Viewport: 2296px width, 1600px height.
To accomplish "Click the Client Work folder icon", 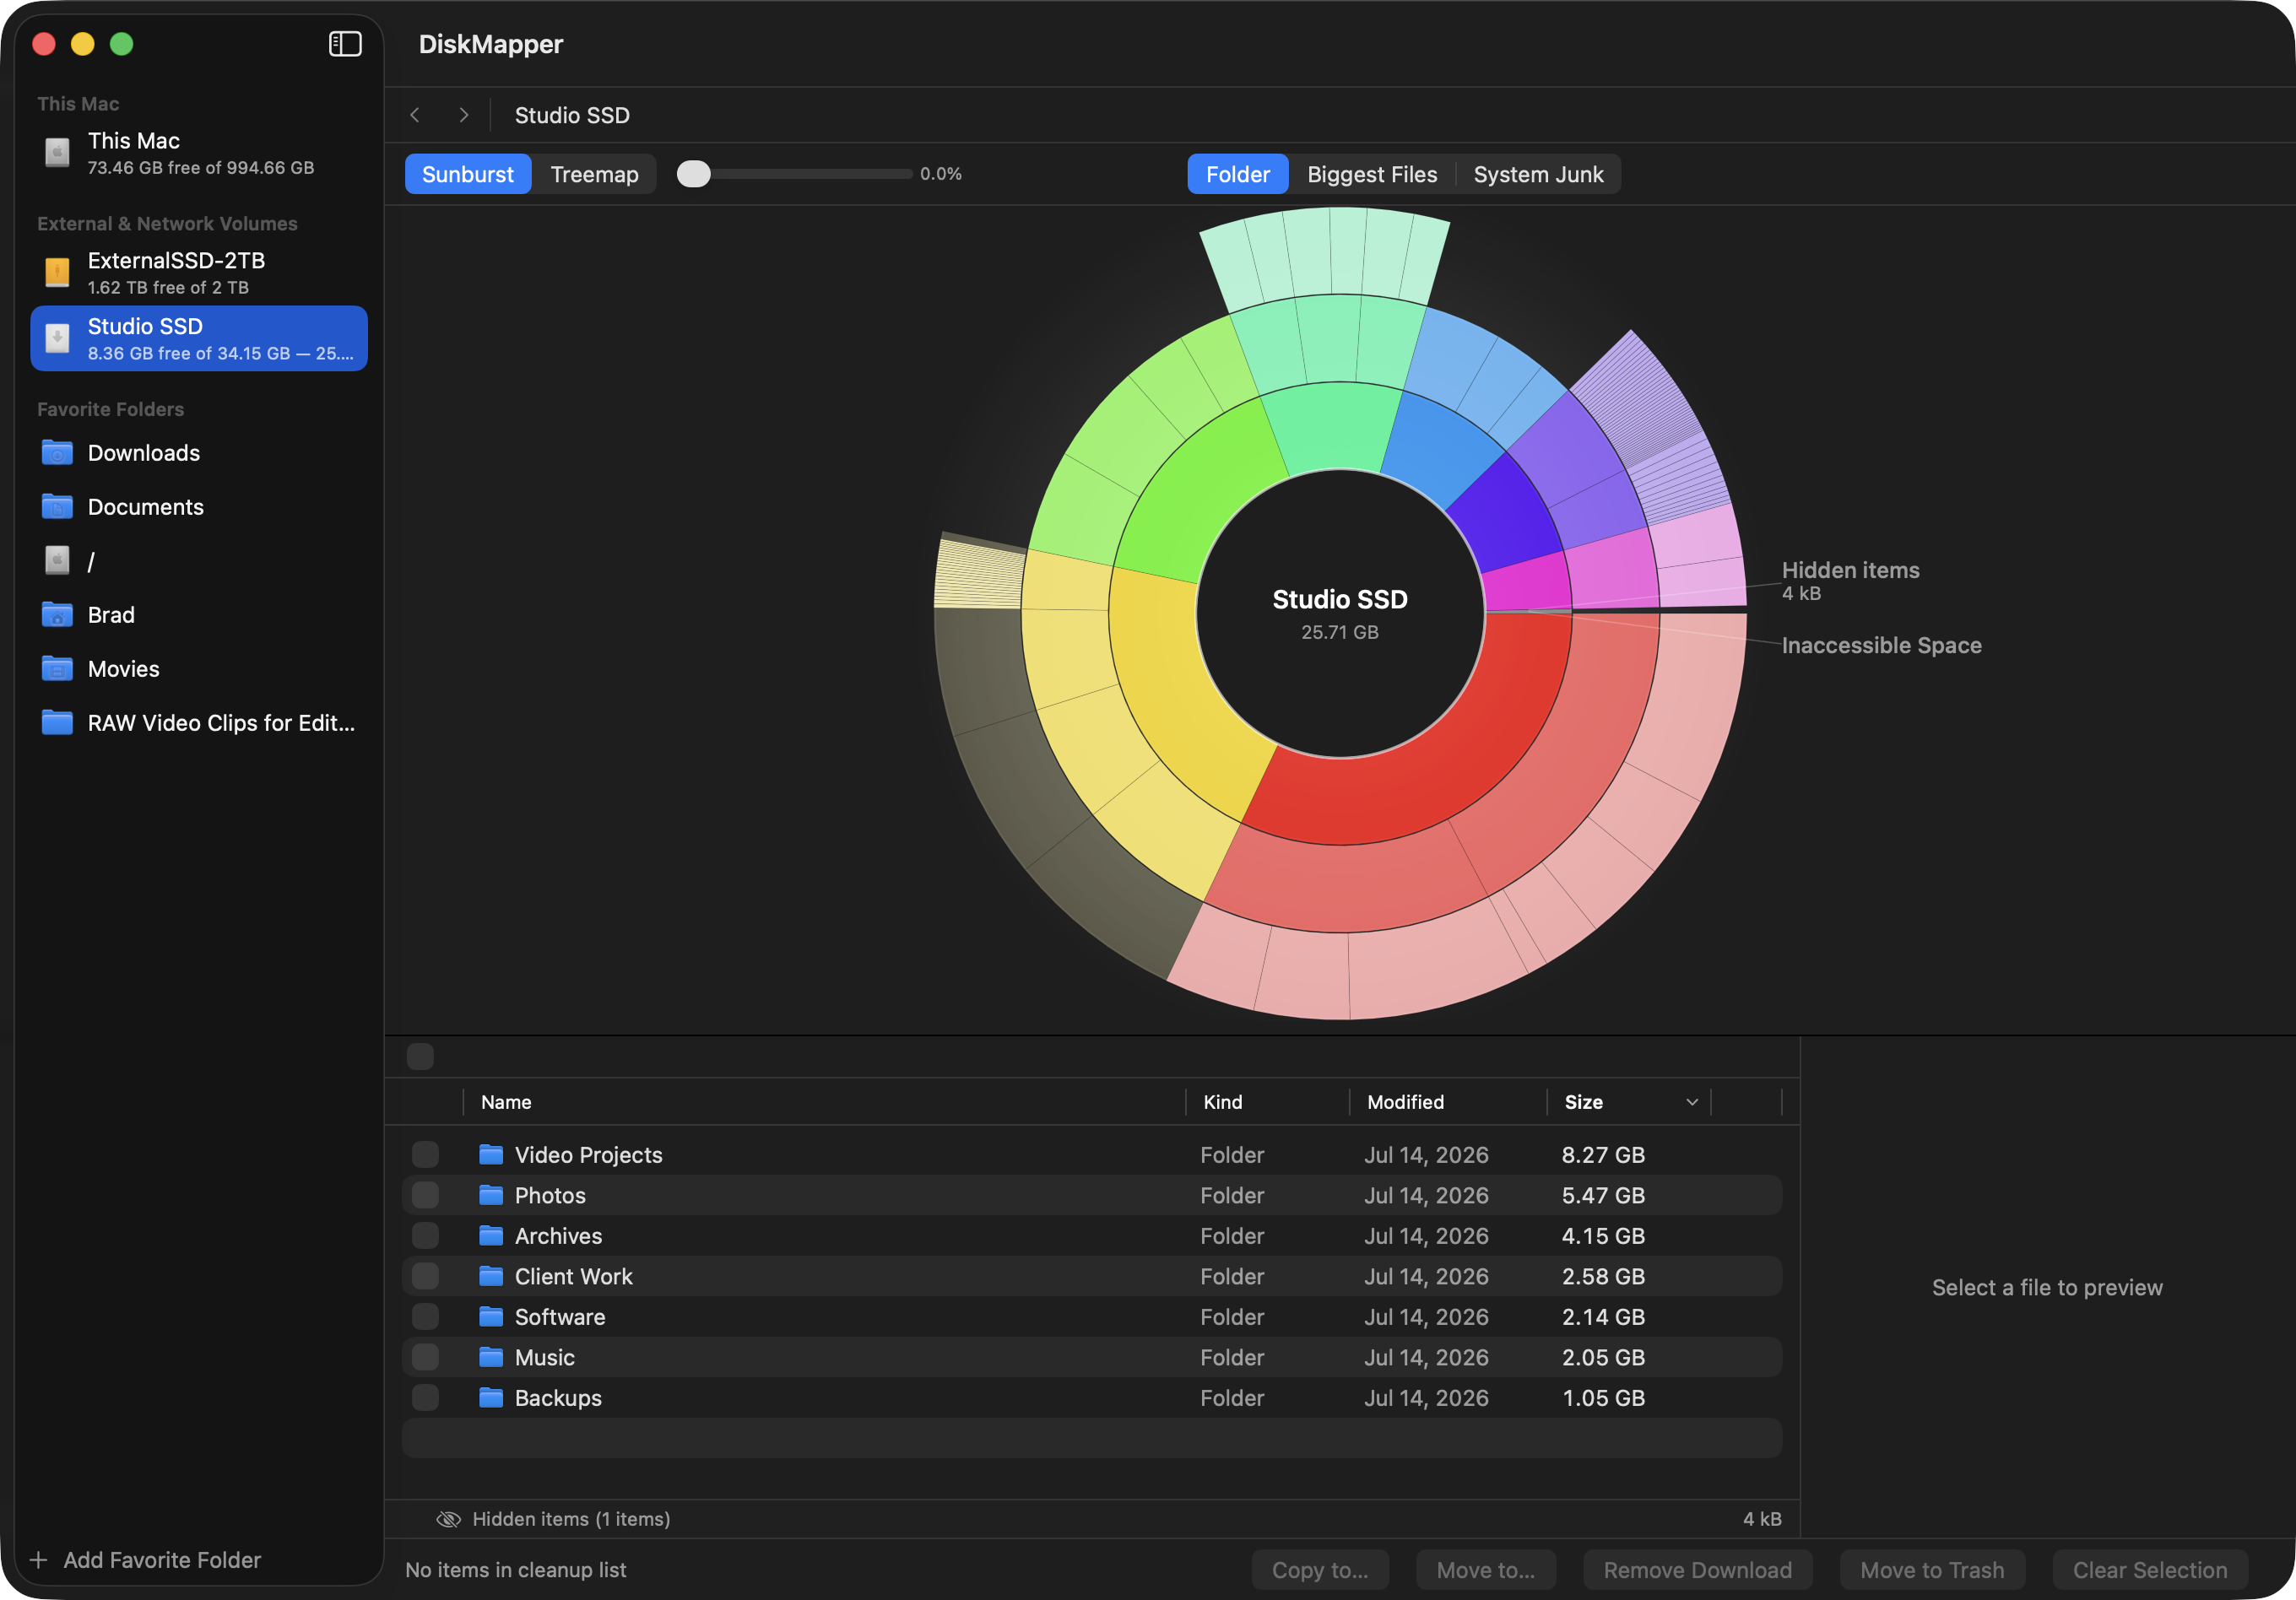I will click(x=490, y=1276).
